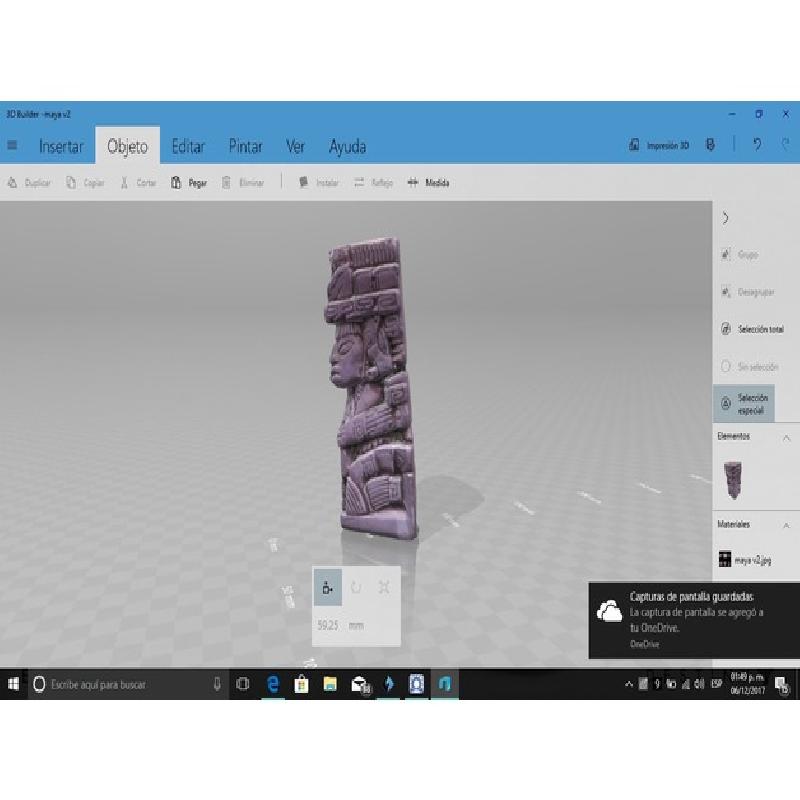
Task: Show hidden system tray icons
Action: pos(629,684)
